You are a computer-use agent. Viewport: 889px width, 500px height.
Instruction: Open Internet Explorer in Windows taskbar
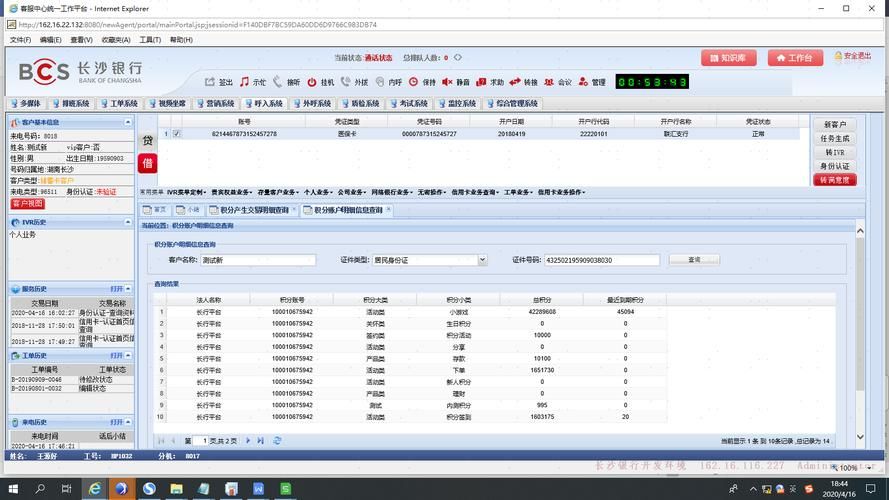pyautogui.click(x=95, y=489)
